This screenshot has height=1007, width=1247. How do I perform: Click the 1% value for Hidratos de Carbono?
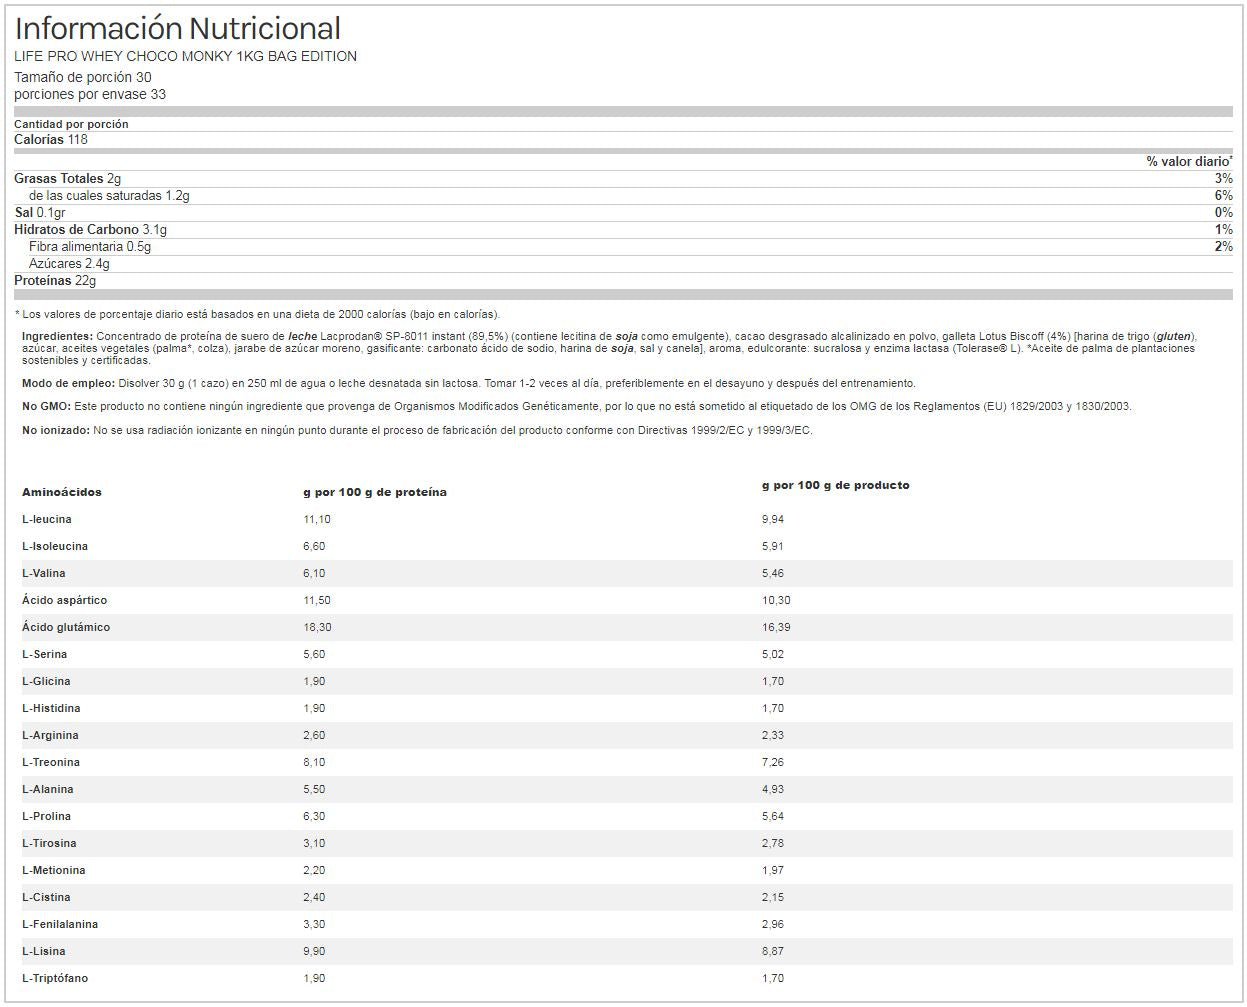pos(1224,229)
